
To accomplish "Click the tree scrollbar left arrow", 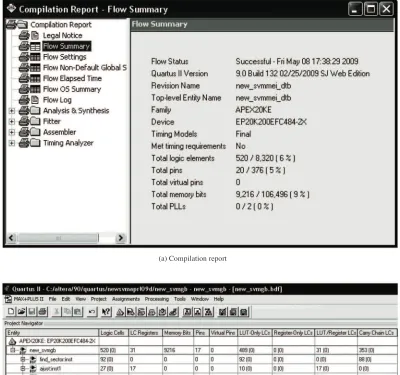I will click(11, 238).
